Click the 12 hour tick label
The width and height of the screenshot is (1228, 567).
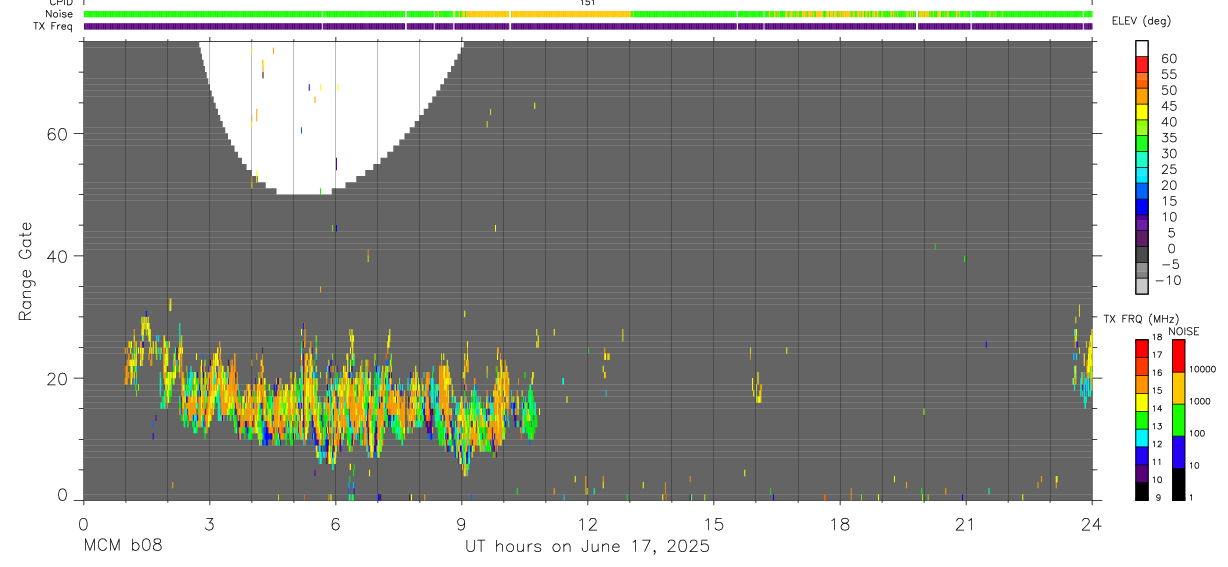[x=587, y=524]
